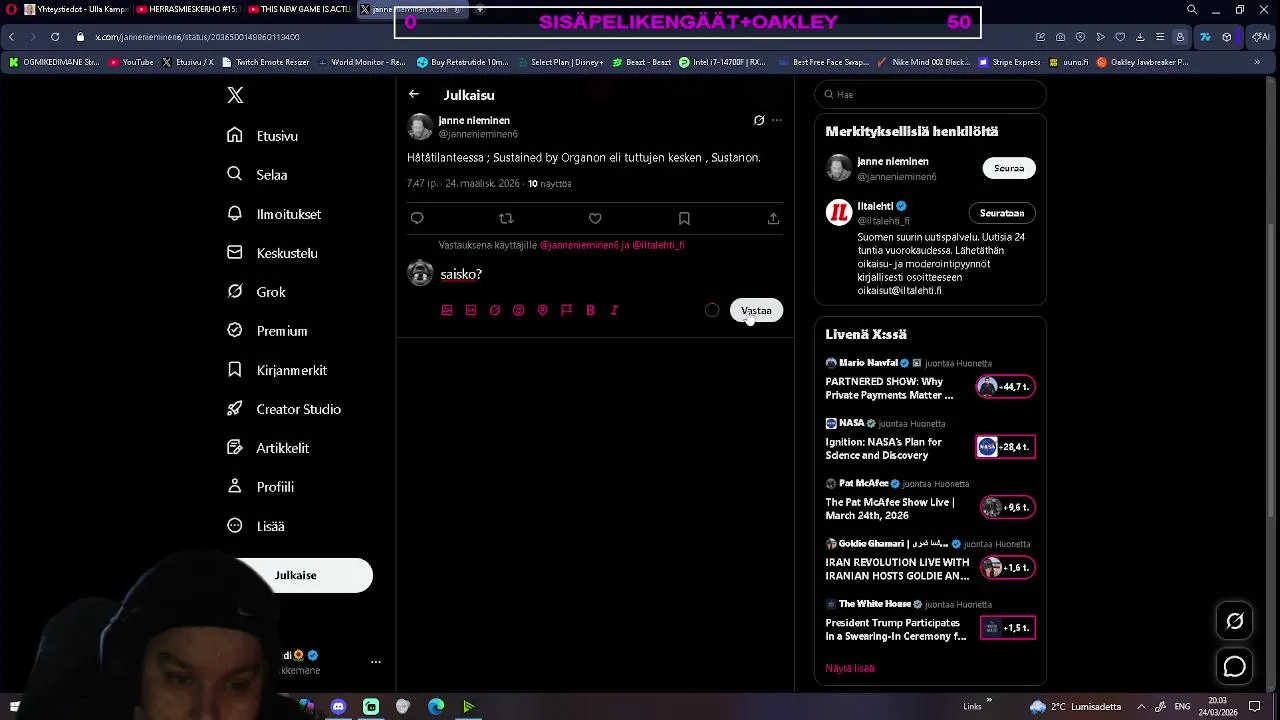Screen dimensions: 1280x720
Task: Open Twitch Emote Resizer bookmark
Action: click(265, 62)
